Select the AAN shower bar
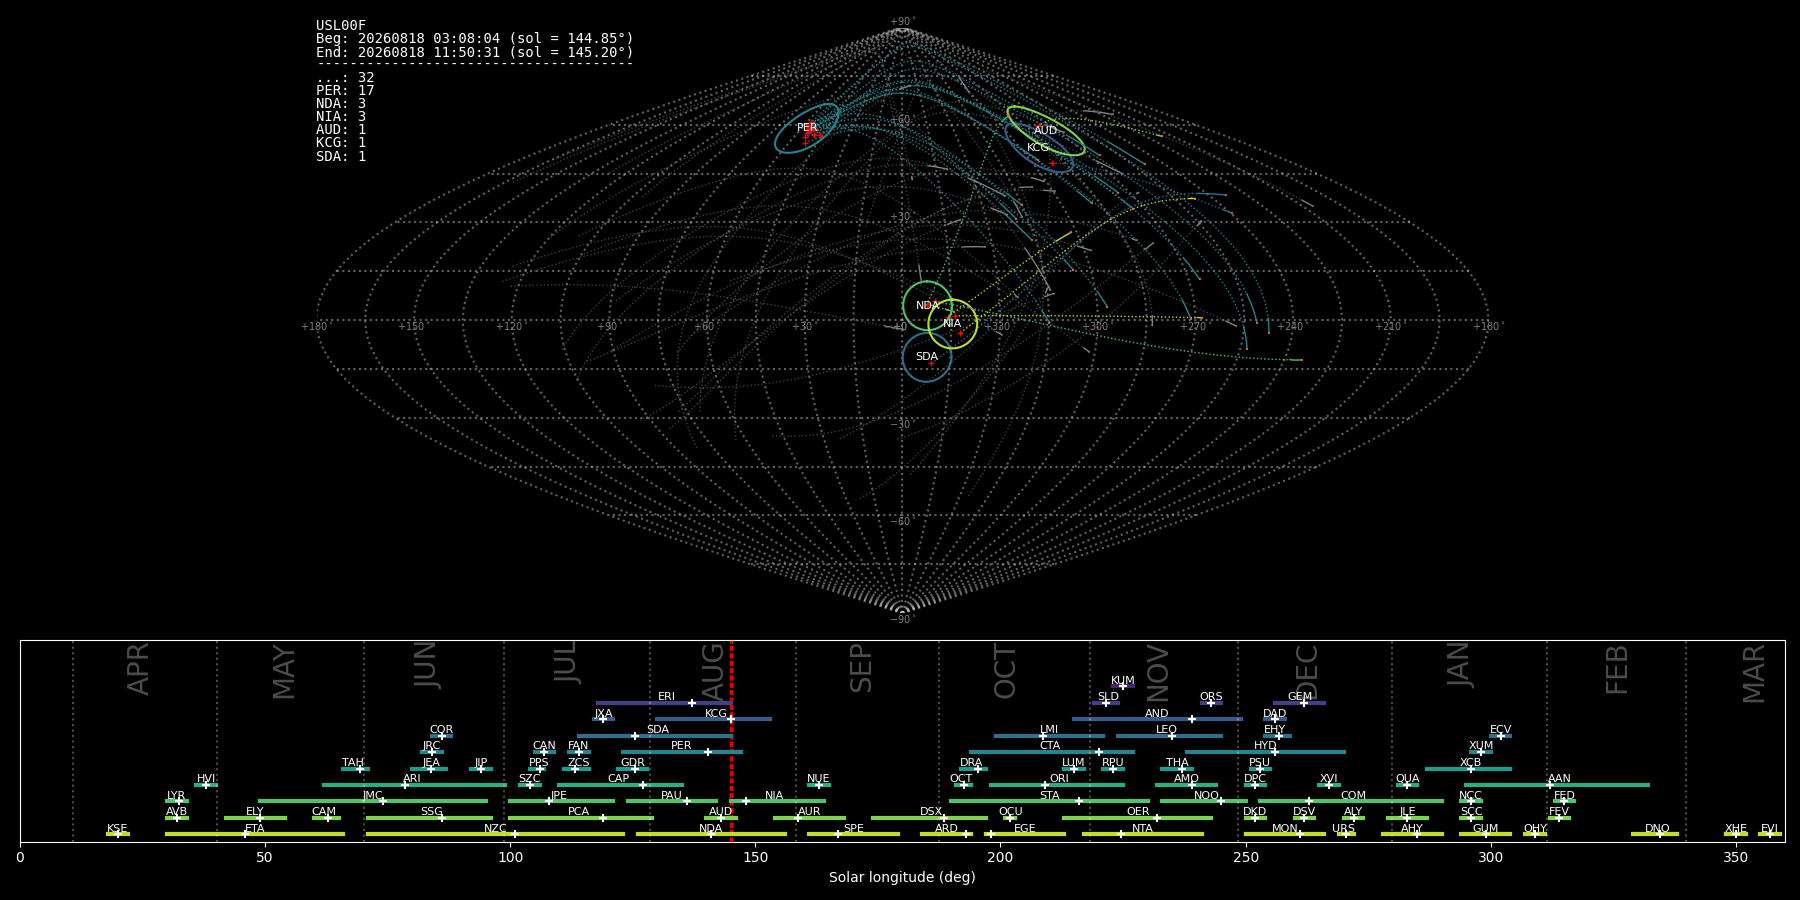 pyautogui.click(x=1557, y=785)
